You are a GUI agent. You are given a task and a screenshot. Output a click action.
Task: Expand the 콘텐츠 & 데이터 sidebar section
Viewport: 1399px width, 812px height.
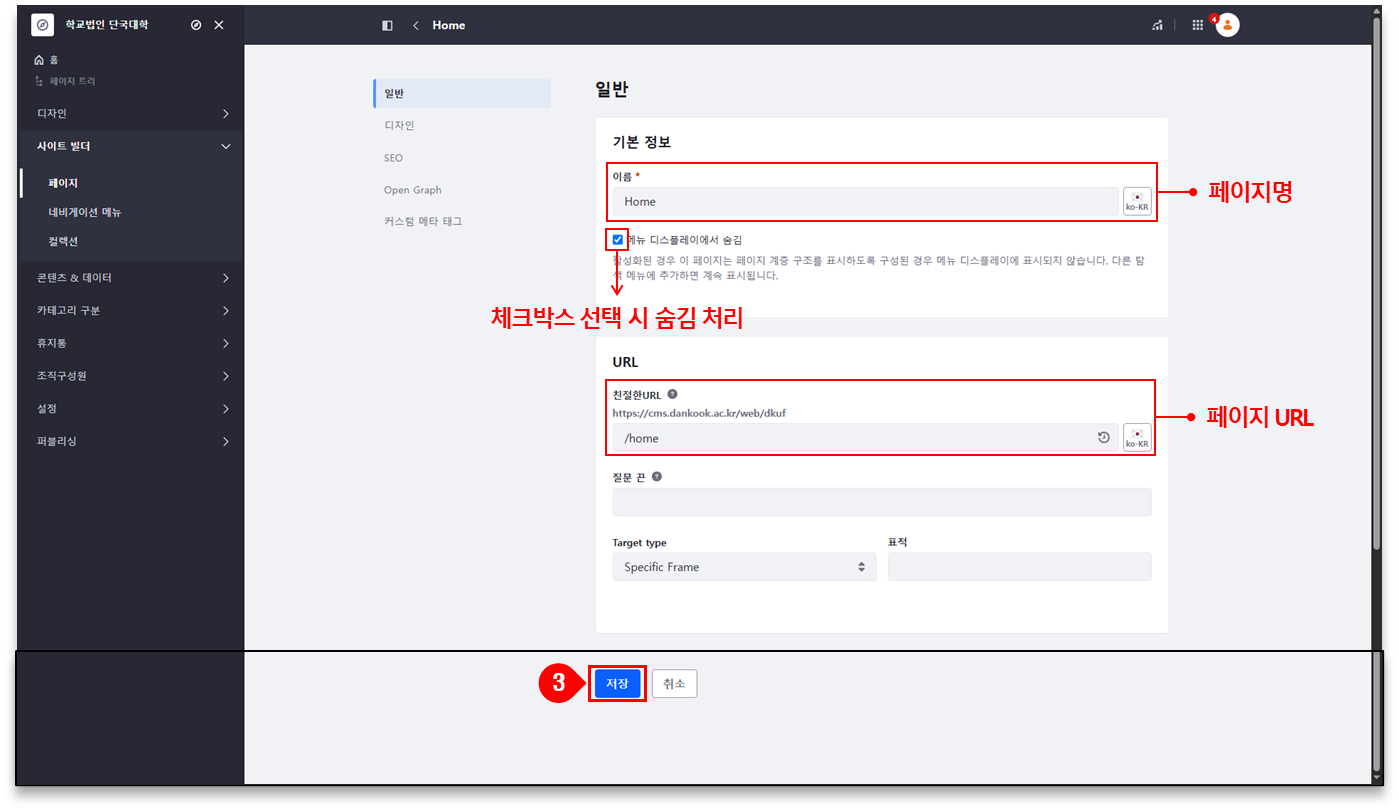point(133,278)
